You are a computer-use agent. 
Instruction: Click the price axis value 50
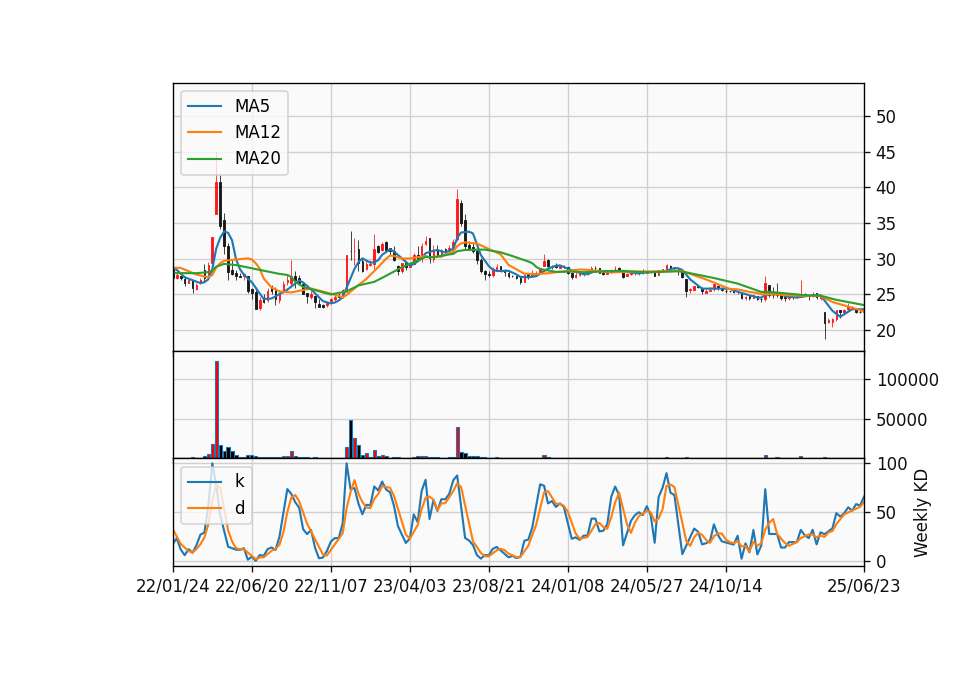tap(885, 117)
